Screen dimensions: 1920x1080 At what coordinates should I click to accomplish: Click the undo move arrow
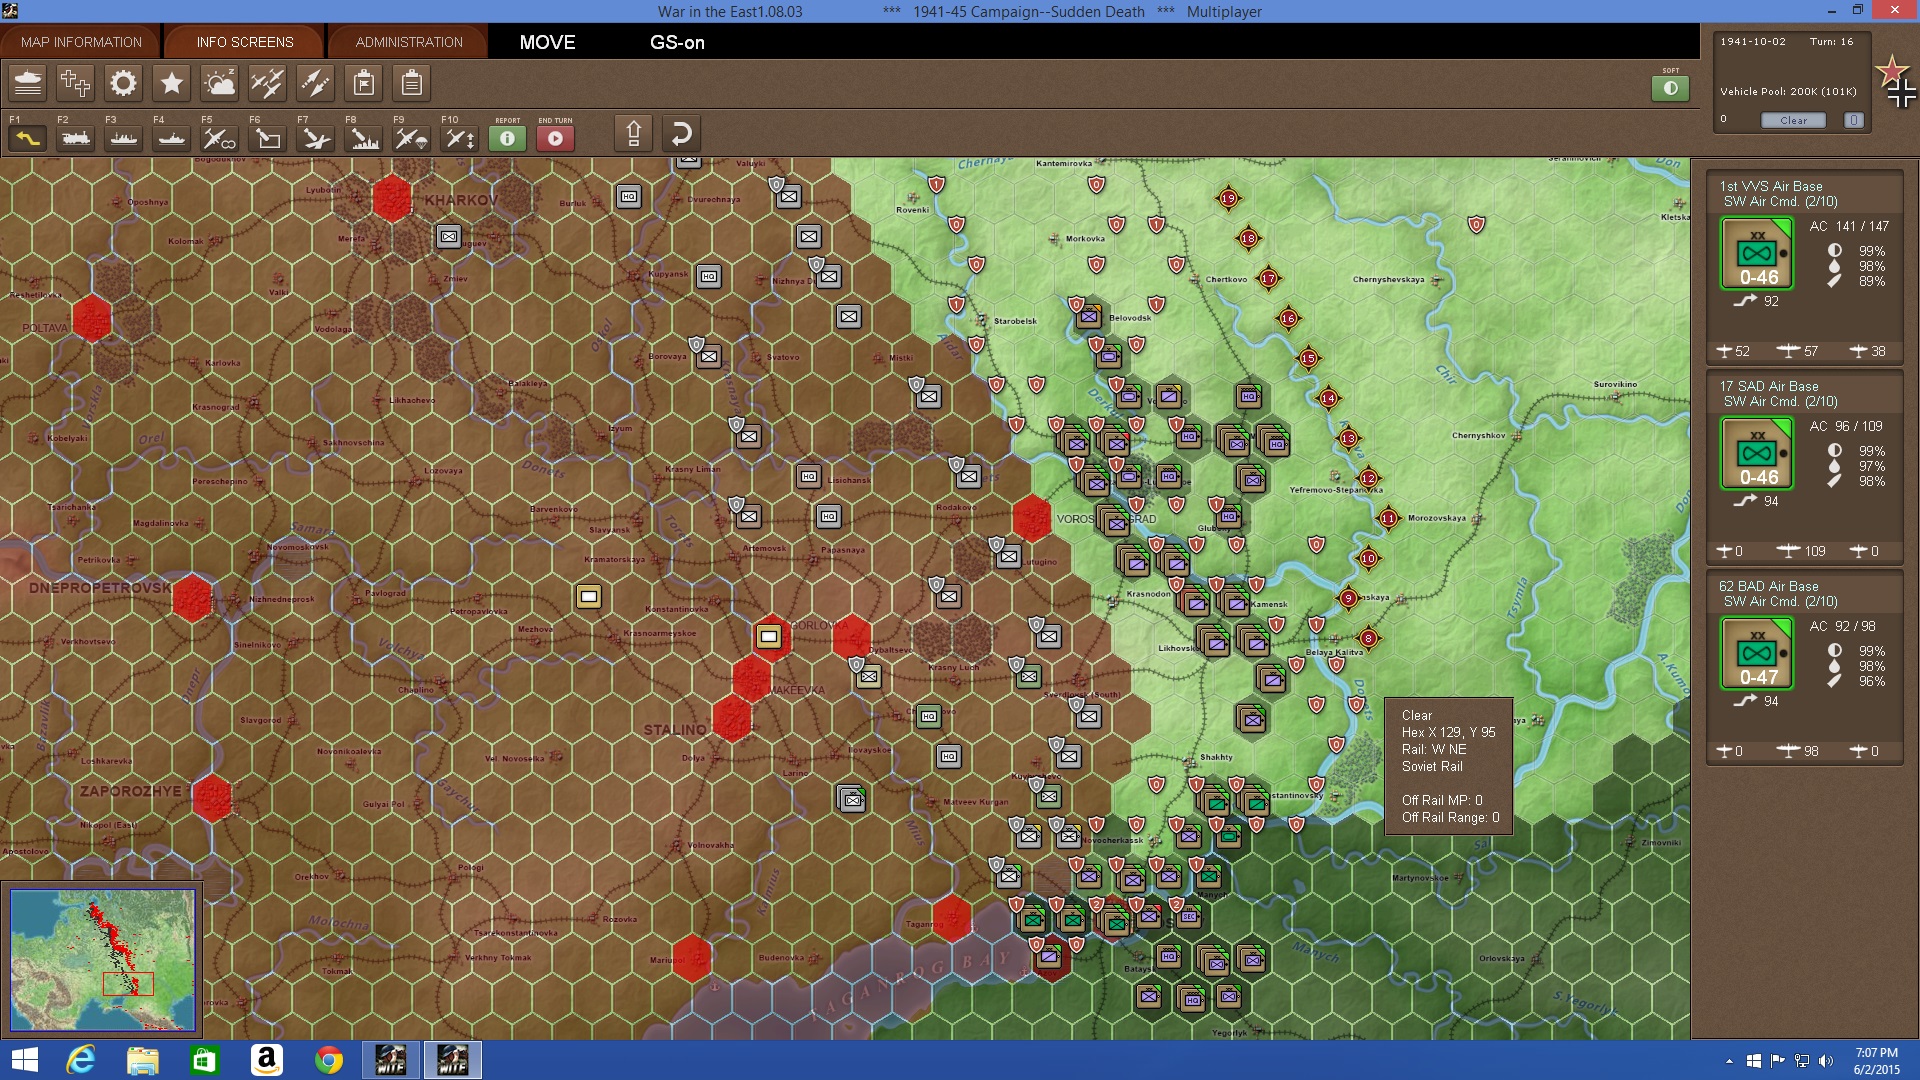click(x=681, y=133)
